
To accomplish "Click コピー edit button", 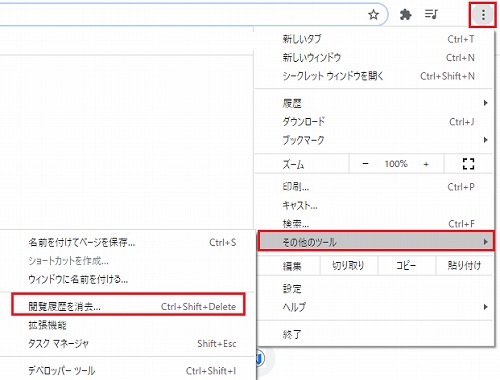I will (406, 266).
